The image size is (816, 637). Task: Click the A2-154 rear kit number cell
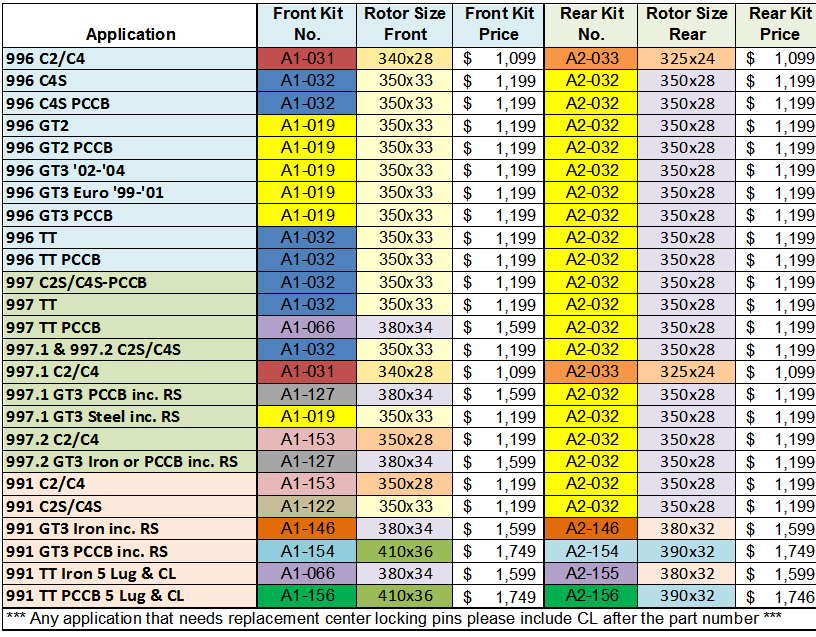pos(591,551)
